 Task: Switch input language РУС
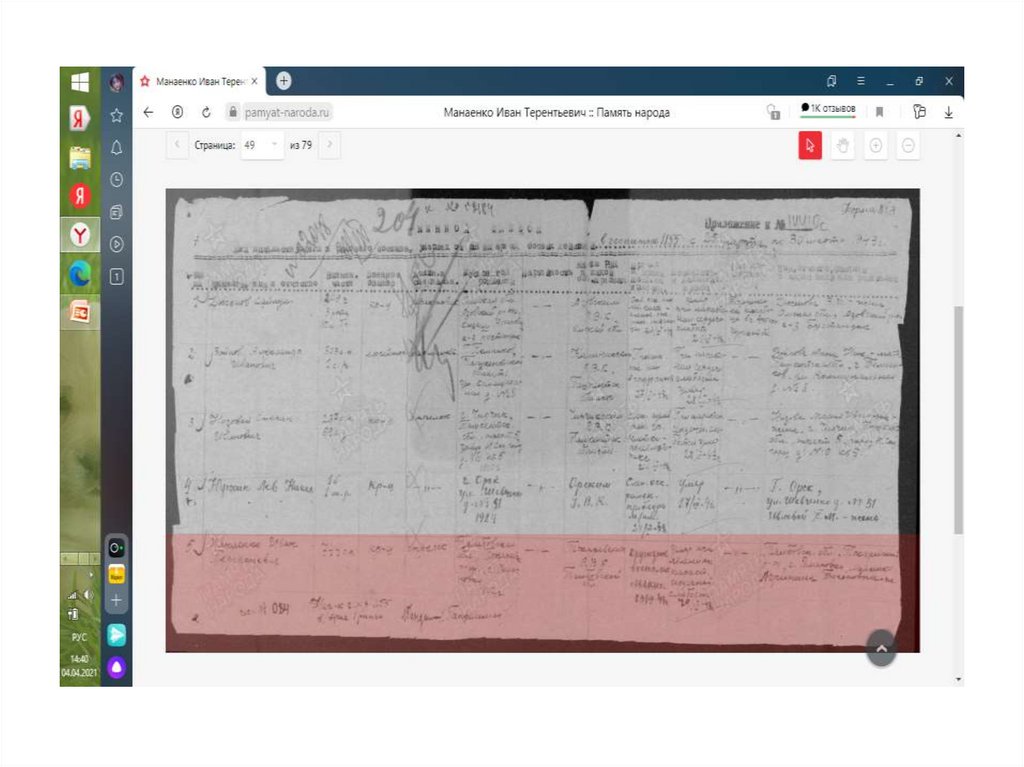point(79,636)
